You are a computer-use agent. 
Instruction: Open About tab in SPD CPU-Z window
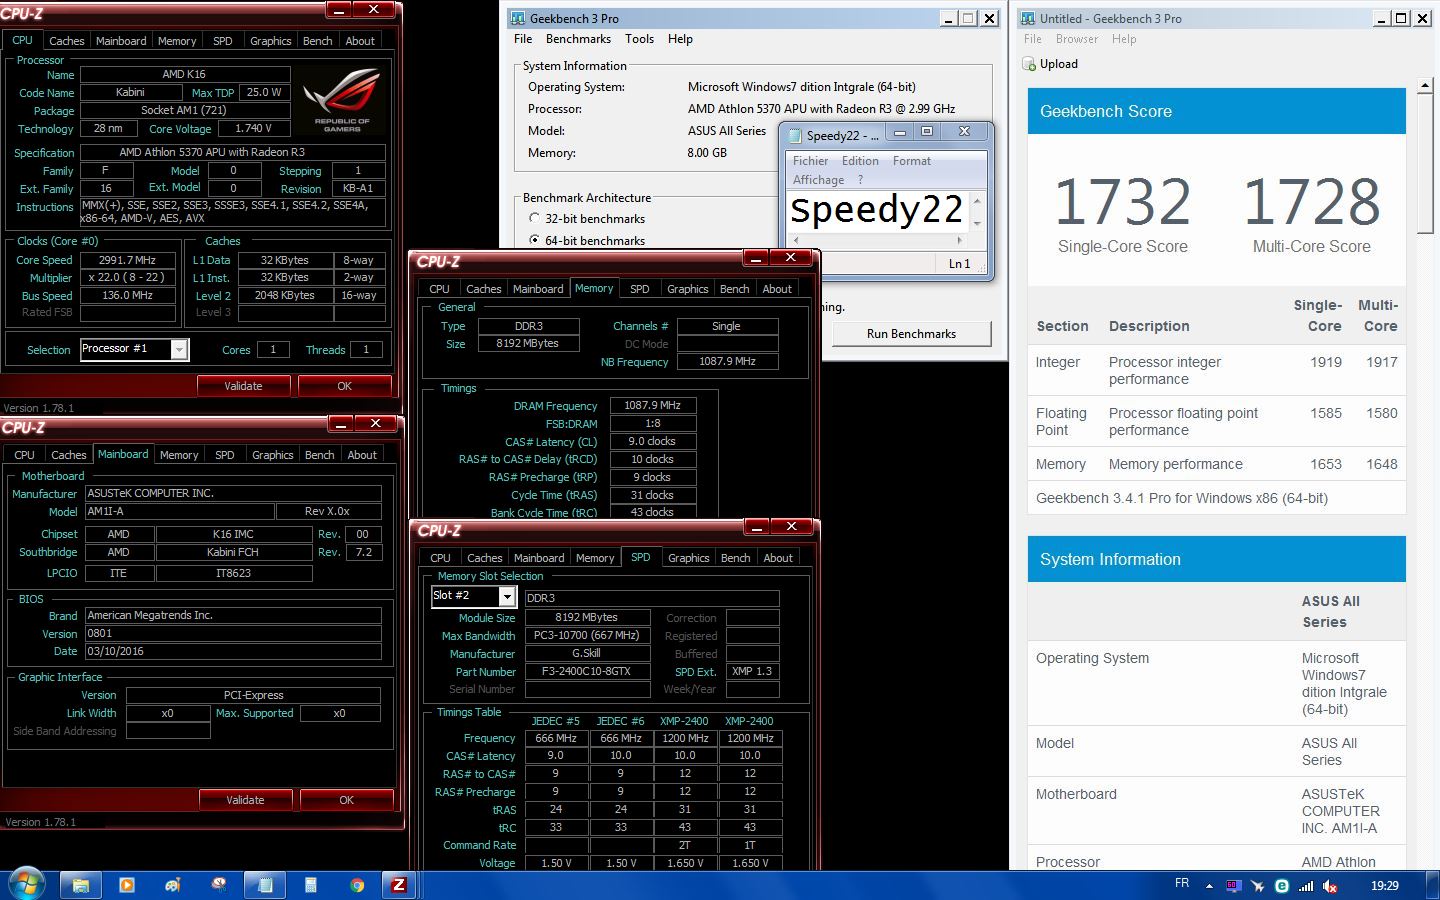pos(778,558)
